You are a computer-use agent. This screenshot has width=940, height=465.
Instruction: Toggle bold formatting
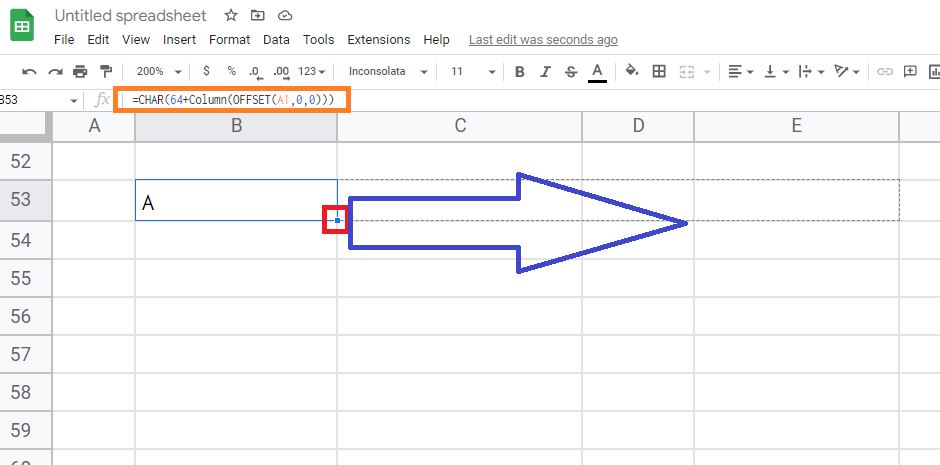520,72
